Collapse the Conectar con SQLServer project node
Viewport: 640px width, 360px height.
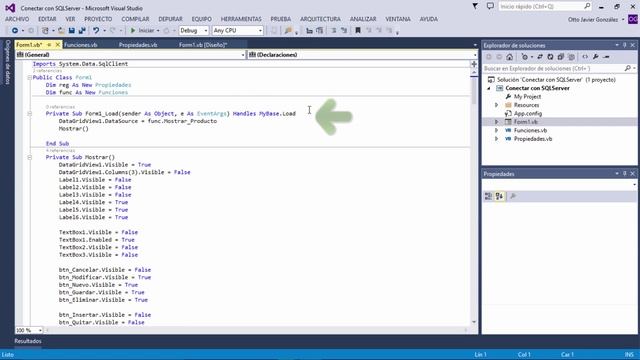(x=489, y=89)
